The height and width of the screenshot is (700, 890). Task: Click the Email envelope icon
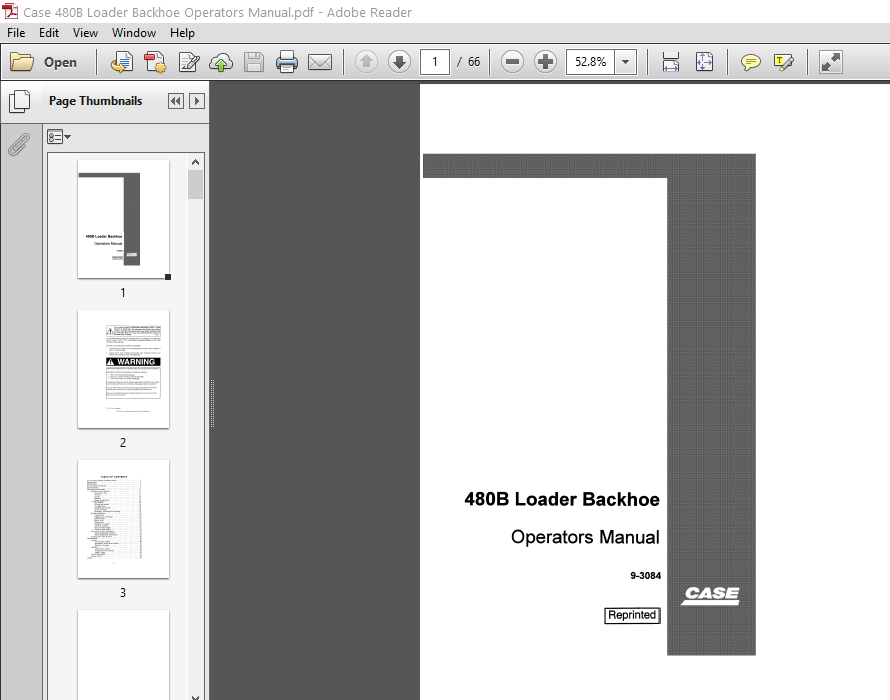(320, 62)
